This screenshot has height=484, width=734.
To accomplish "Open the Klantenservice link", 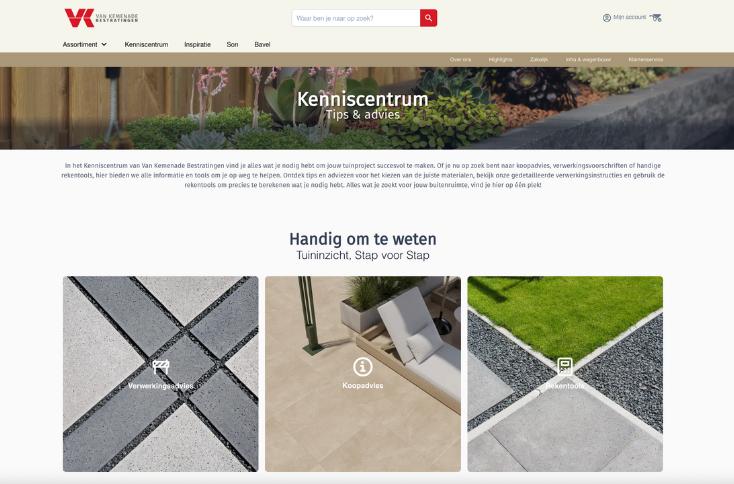I will click(x=646, y=59).
